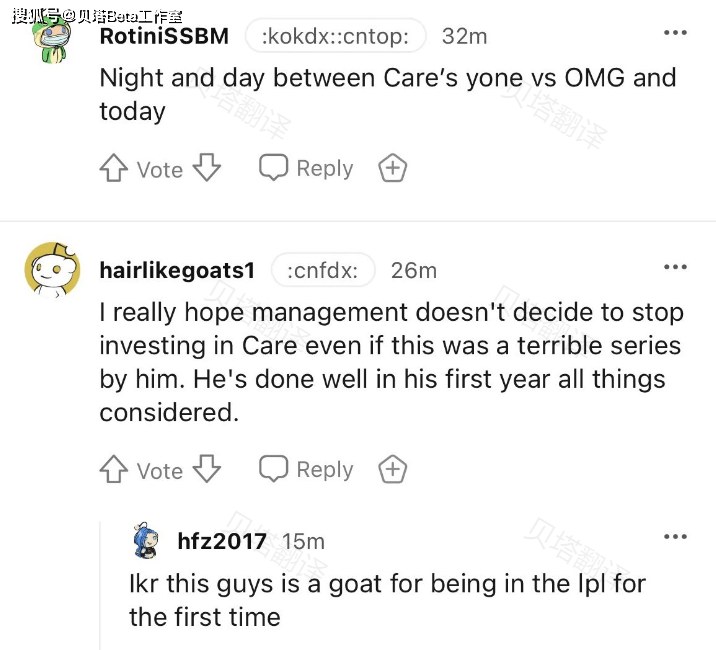Collapse the hfz2017 reply thread line
The width and height of the screenshot is (716, 650).
100,586
